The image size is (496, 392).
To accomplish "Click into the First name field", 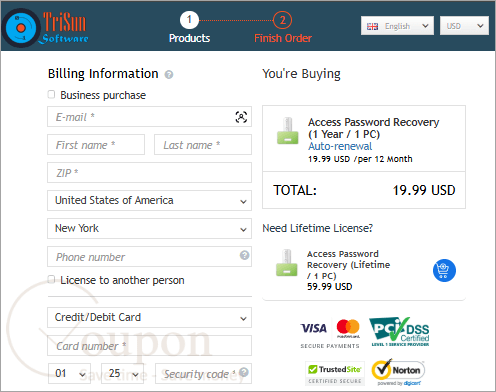I will [96, 145].
